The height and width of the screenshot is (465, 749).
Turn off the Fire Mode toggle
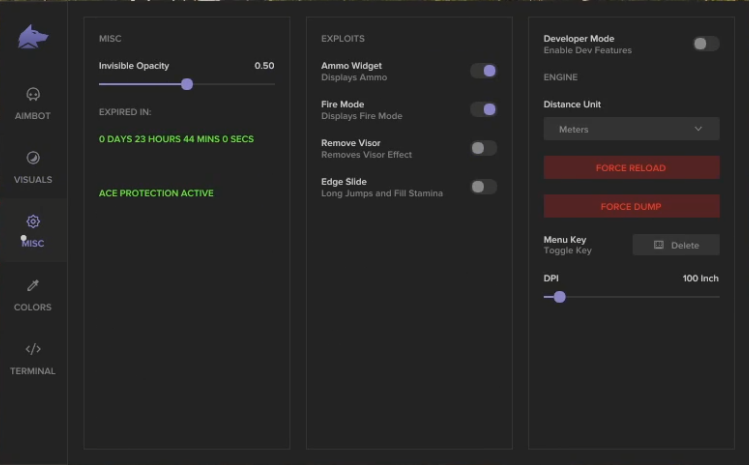483,109
